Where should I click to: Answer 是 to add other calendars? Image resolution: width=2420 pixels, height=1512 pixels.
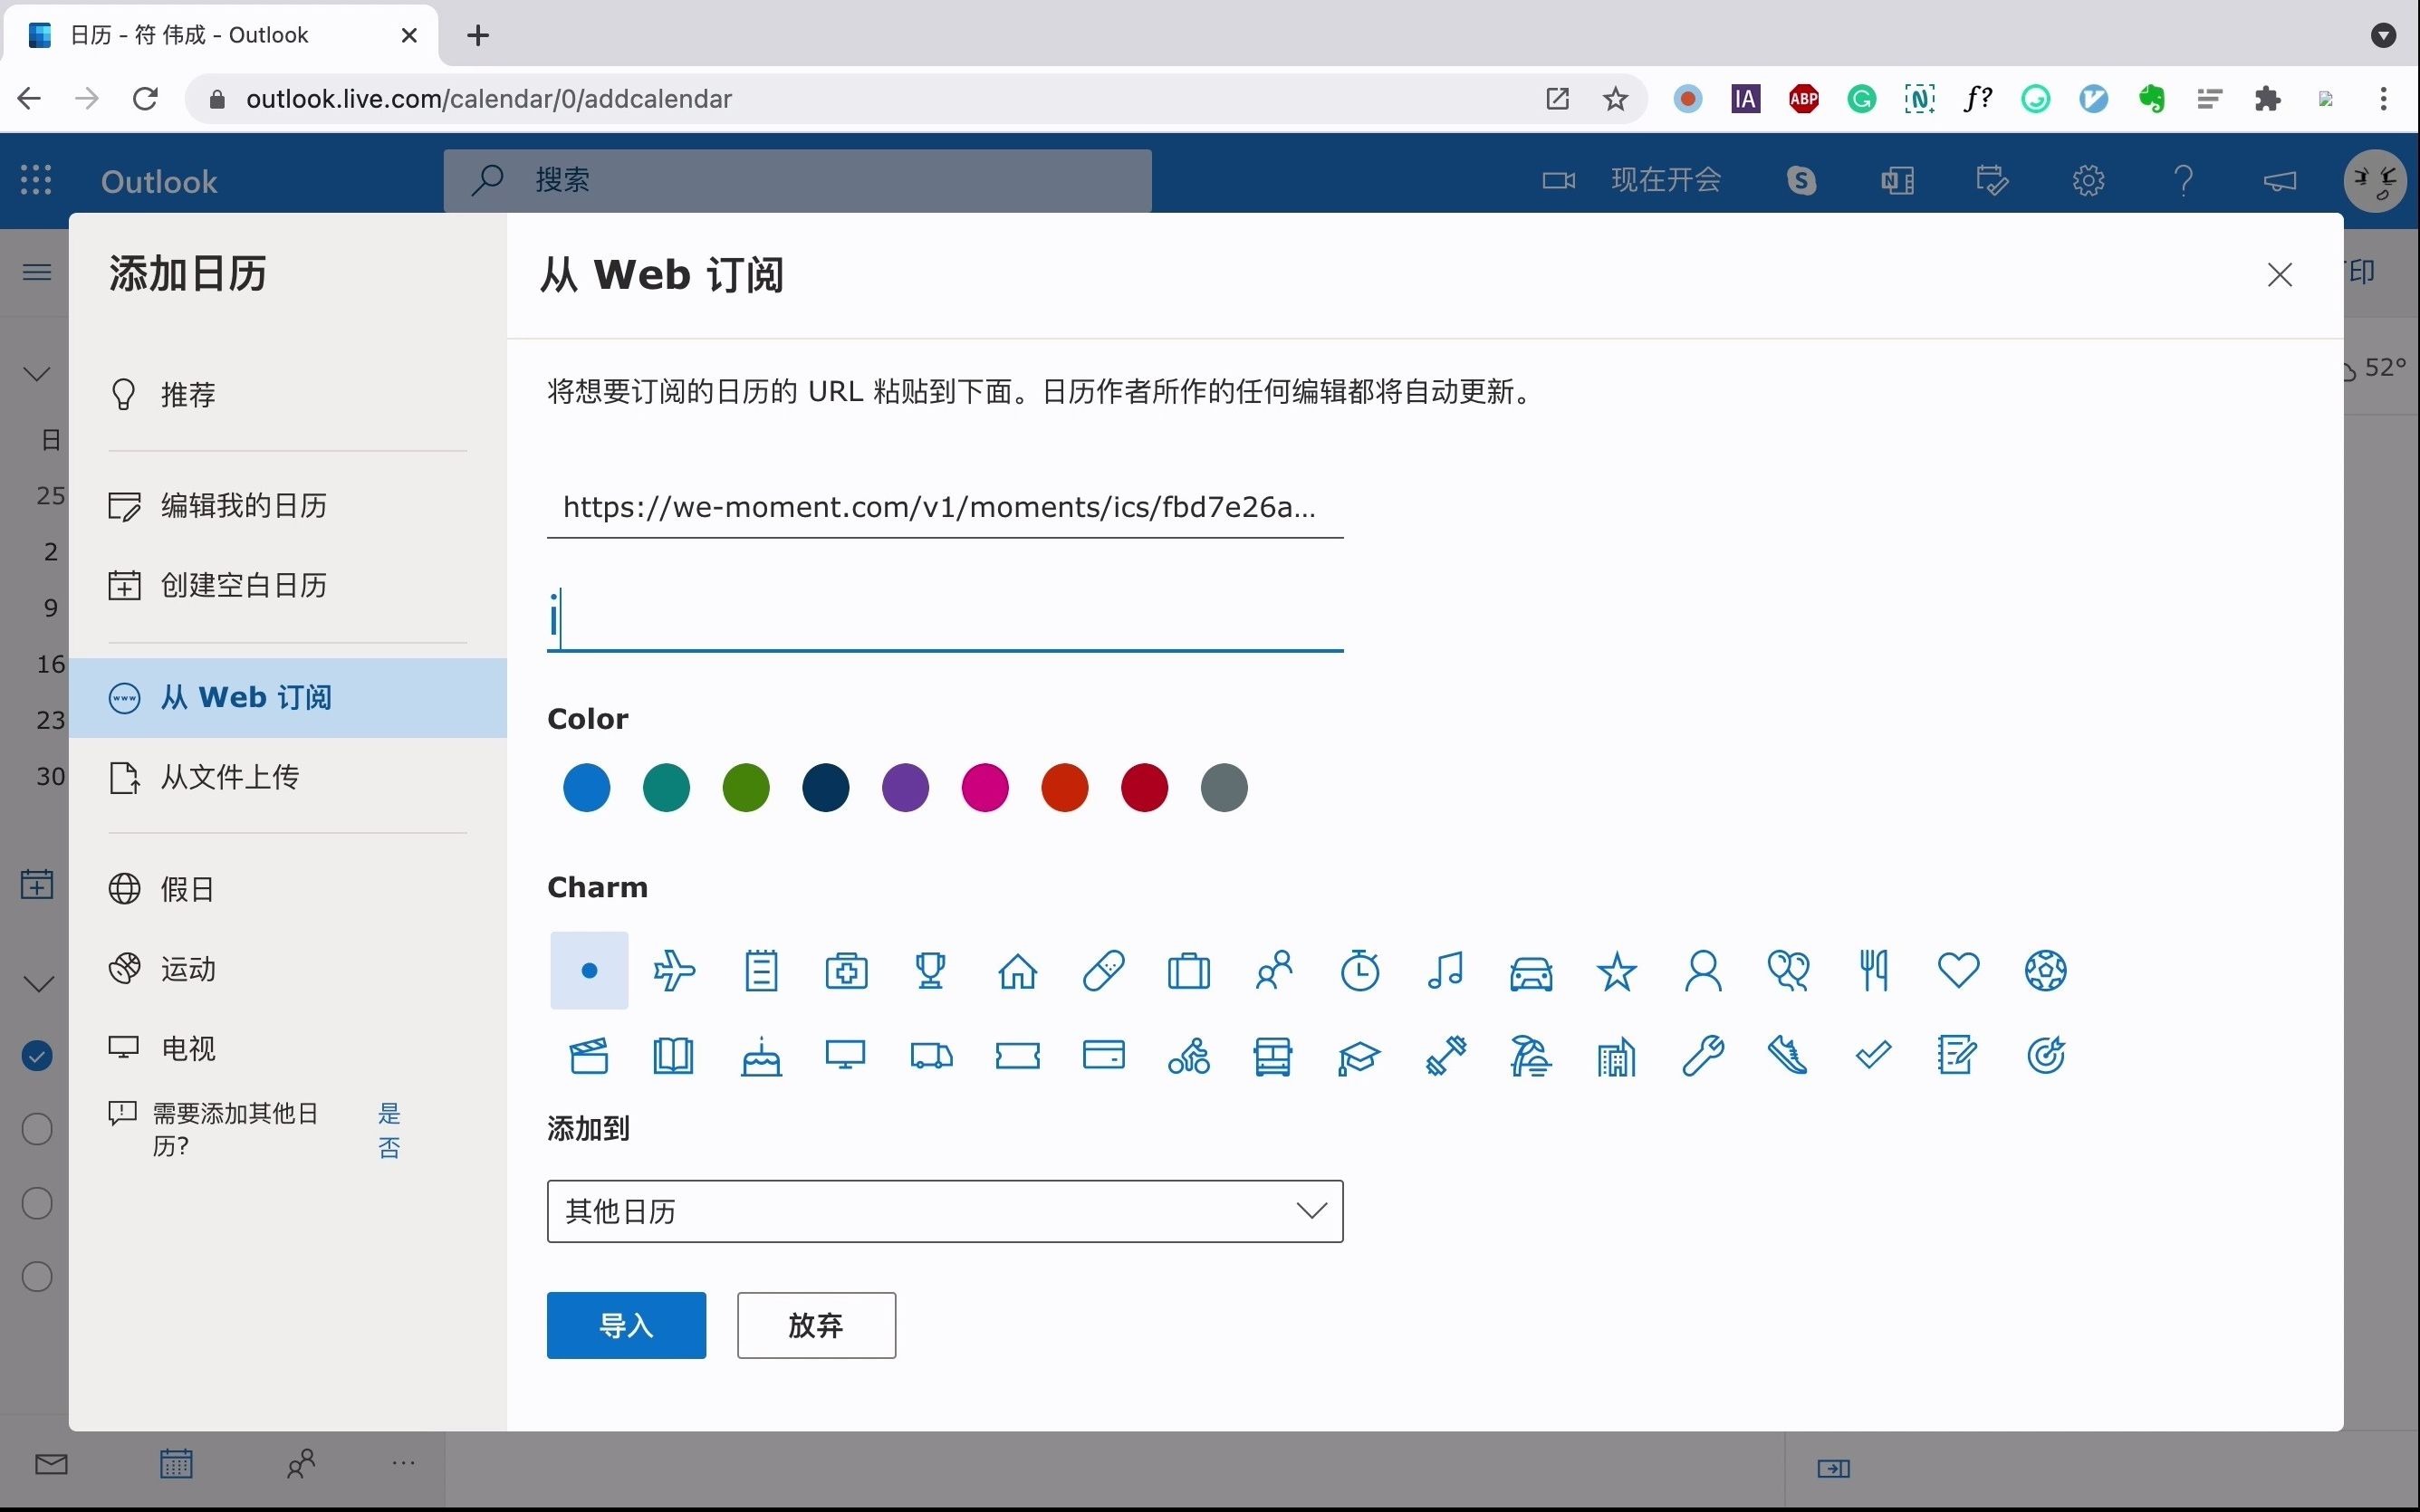pos(389,1113)
